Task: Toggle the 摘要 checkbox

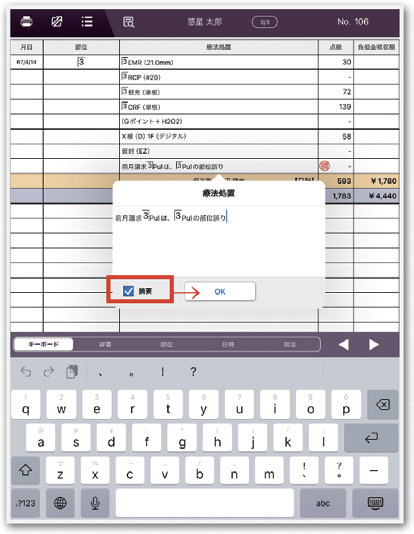Action: coord(128,291)
